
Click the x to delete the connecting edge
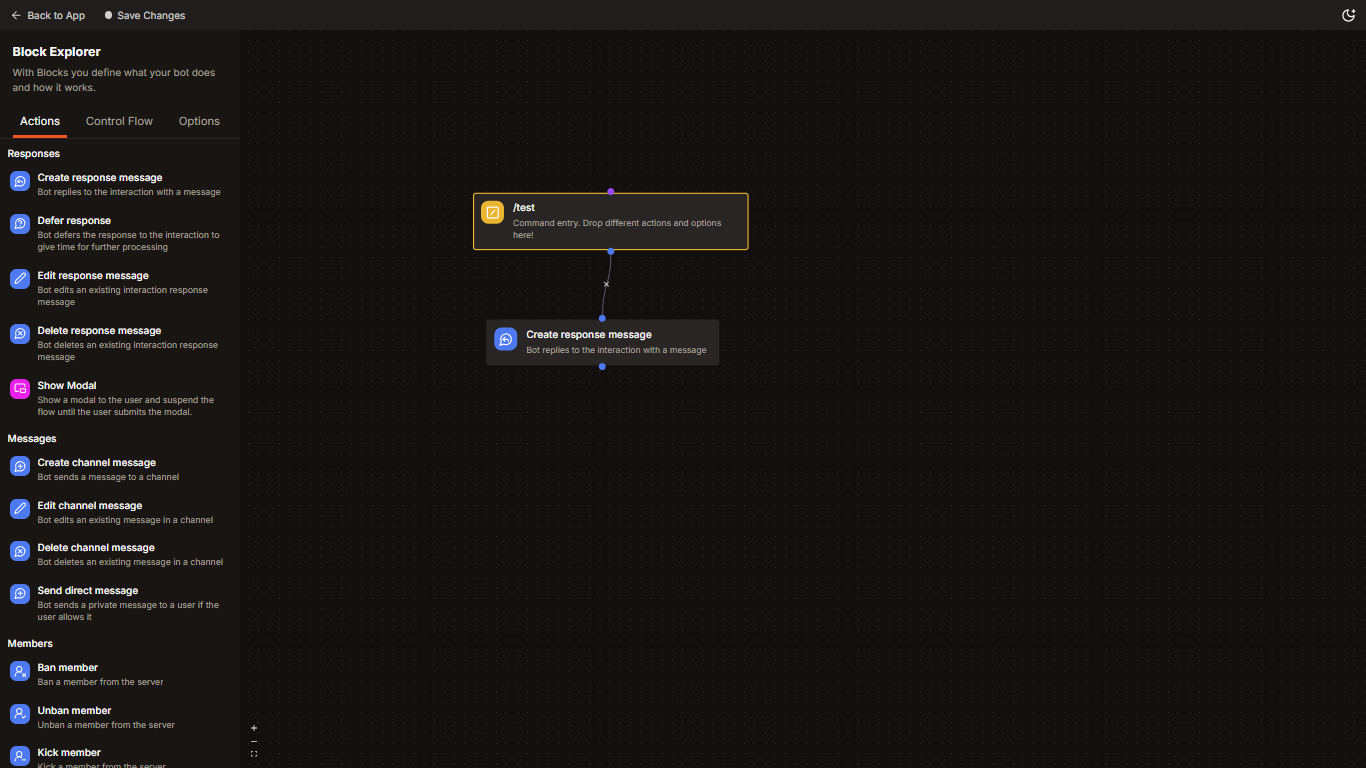click(606, 284)
